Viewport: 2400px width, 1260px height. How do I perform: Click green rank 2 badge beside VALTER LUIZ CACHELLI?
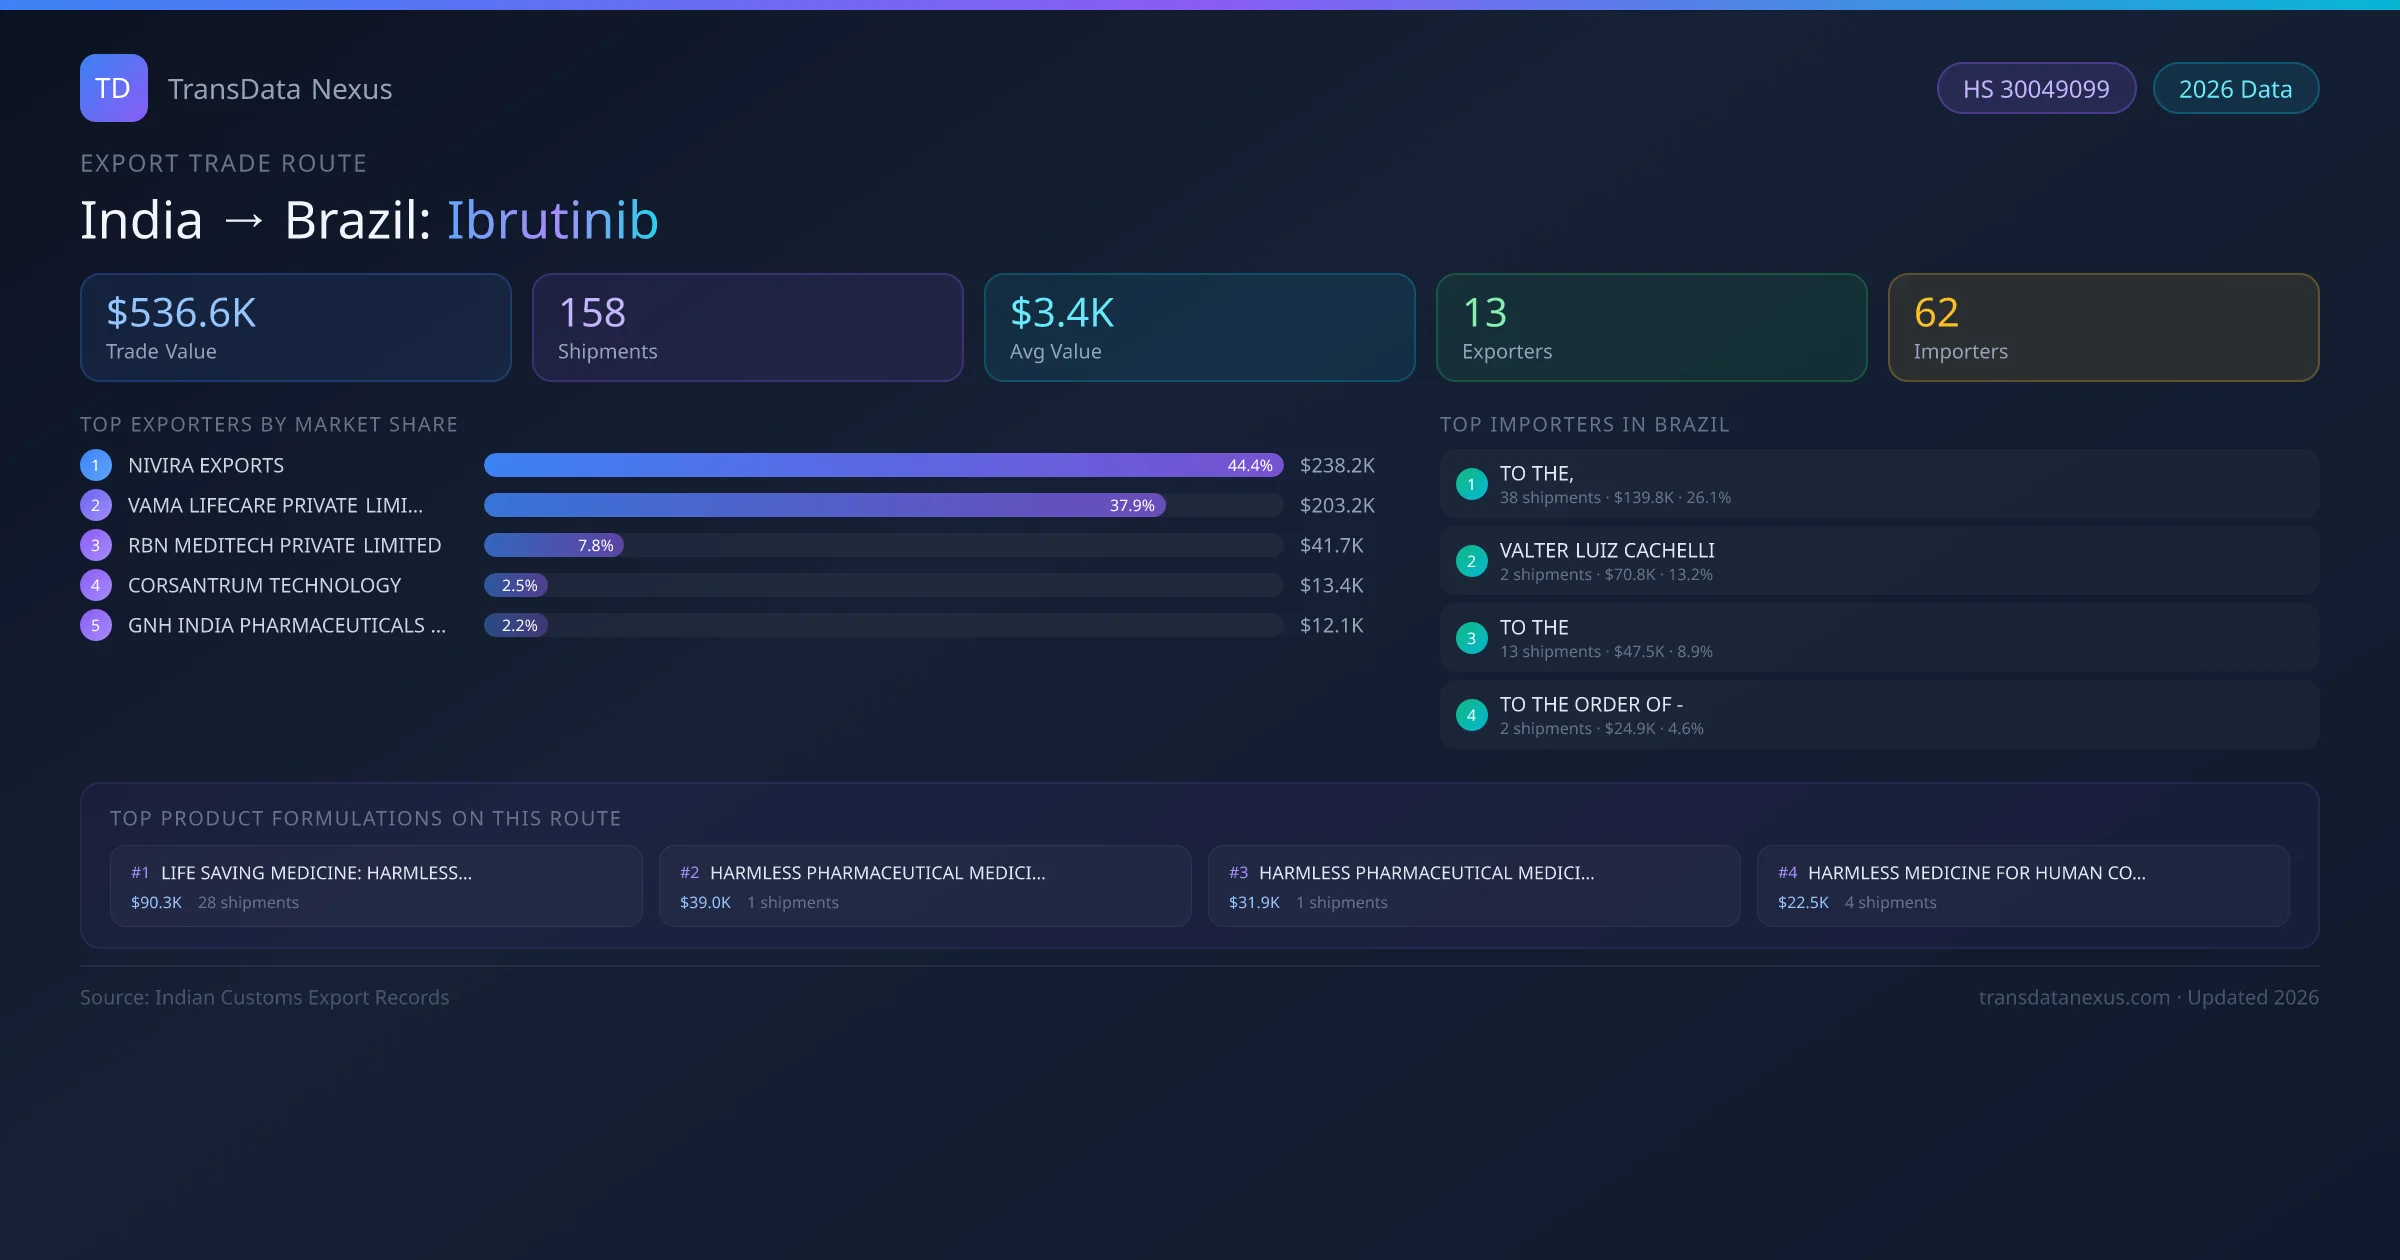tap(1471, 561)
